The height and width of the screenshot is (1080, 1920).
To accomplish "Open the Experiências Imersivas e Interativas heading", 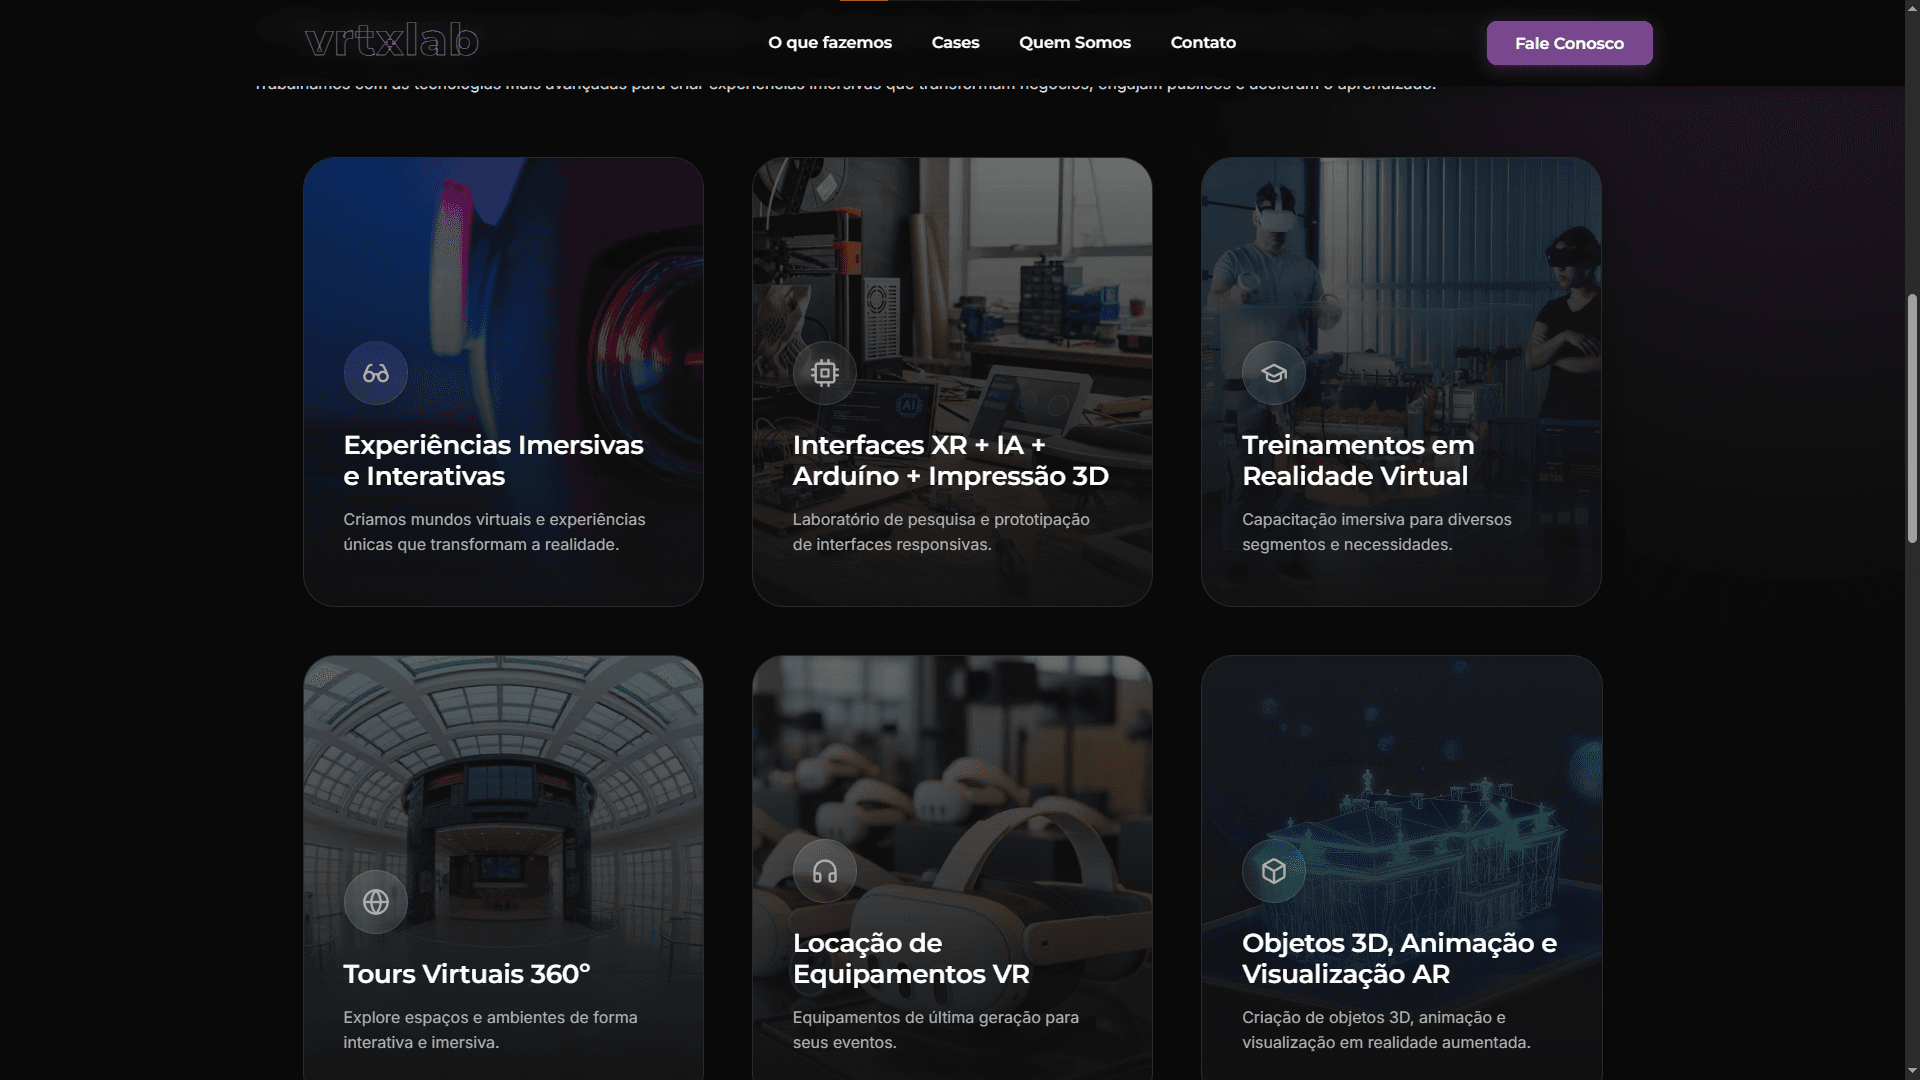I will coord(493,460).
